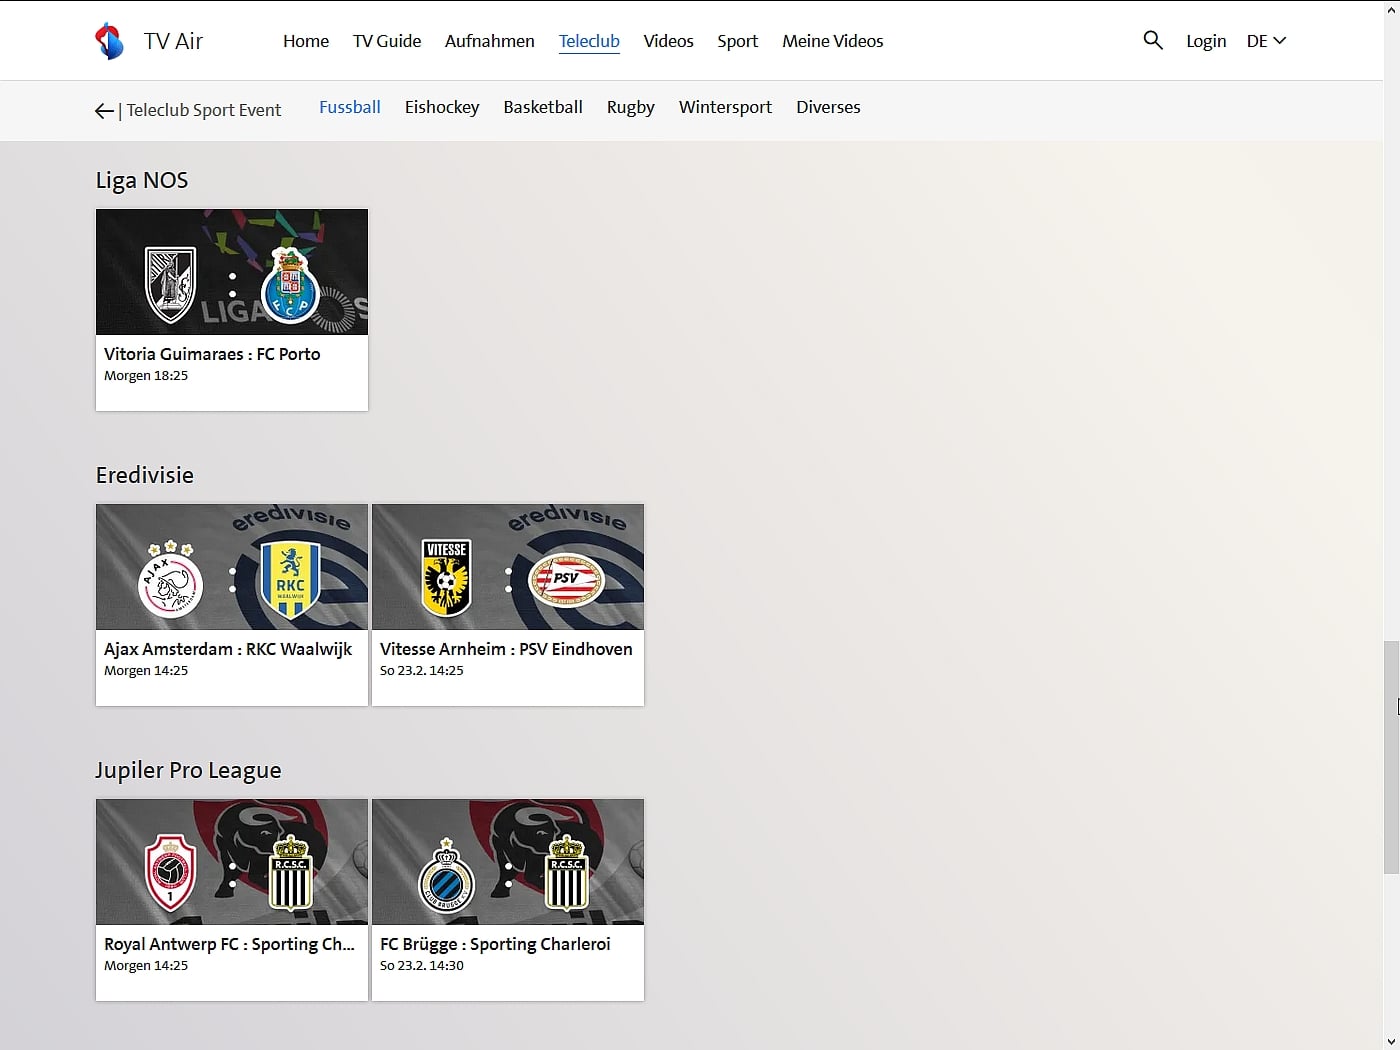Click the Teleclub Sport Event back label
Image resolution: width=1400 pixels, height=1050 pixels.
click(x=204, y=110)
